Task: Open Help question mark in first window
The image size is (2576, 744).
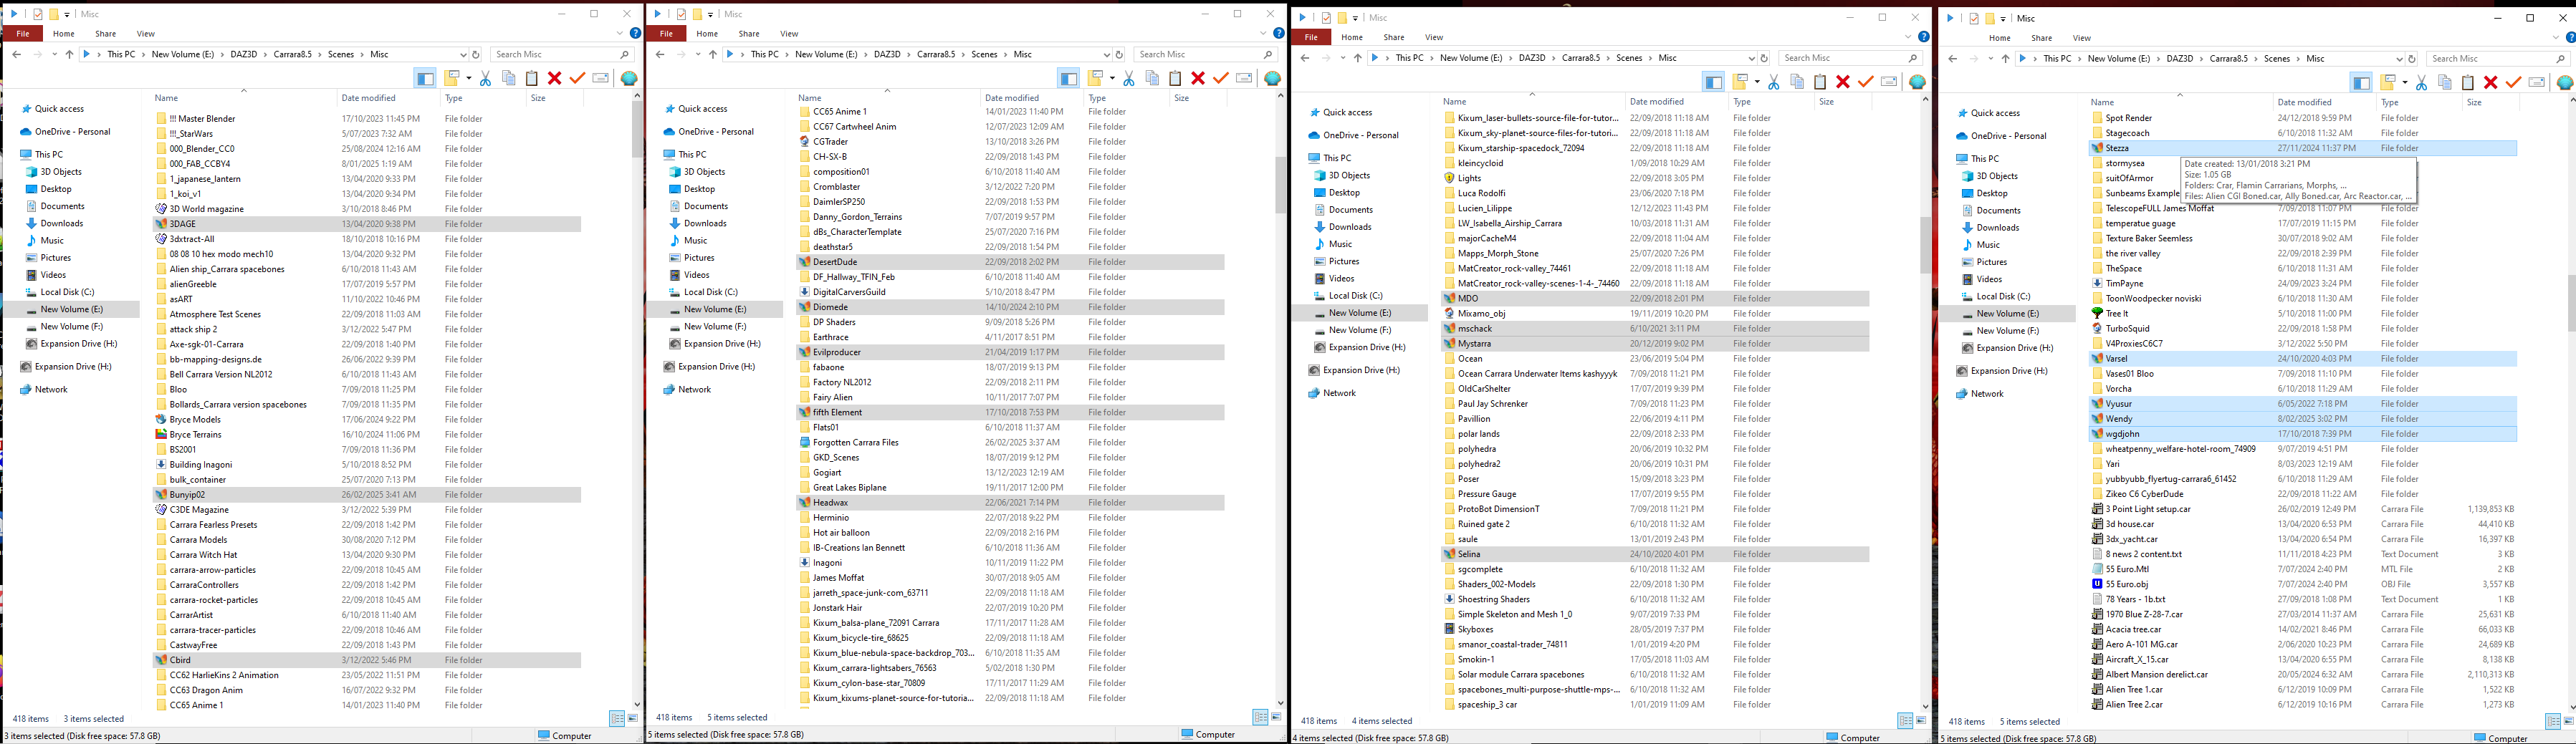Action: click(x=635, y=33)
